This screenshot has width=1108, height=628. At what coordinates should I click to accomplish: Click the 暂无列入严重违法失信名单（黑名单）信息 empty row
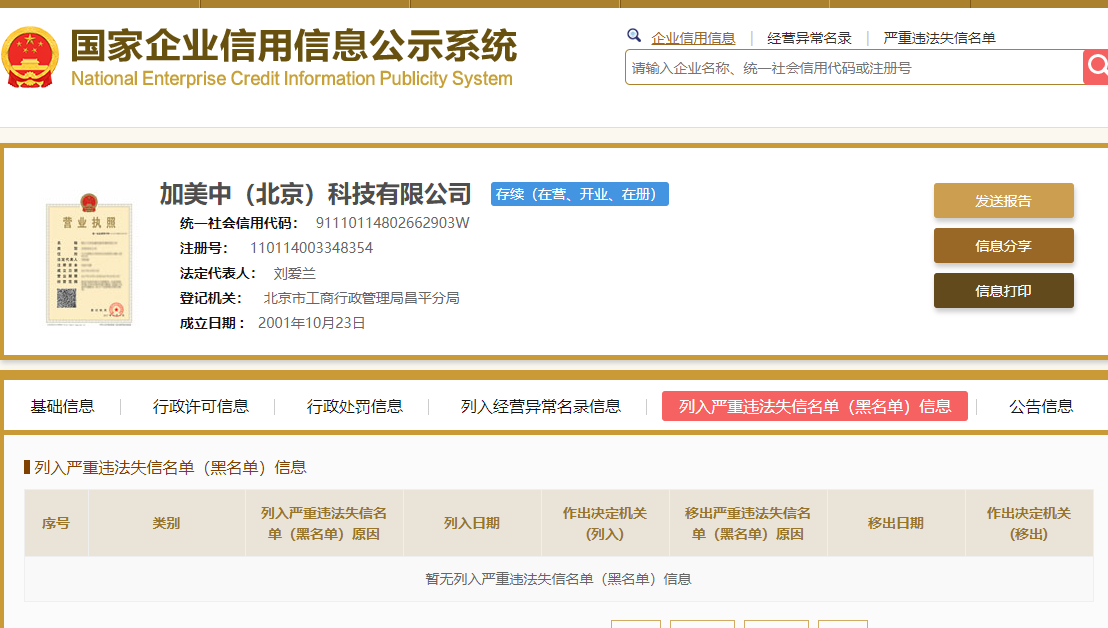558,579
